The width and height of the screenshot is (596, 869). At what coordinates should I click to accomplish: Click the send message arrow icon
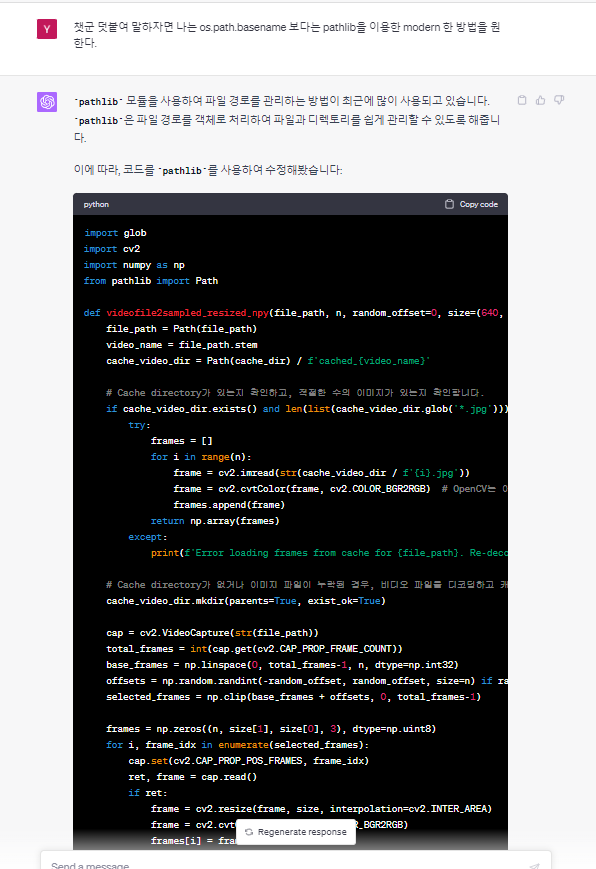pyautogui.click(x=534, y=866)
